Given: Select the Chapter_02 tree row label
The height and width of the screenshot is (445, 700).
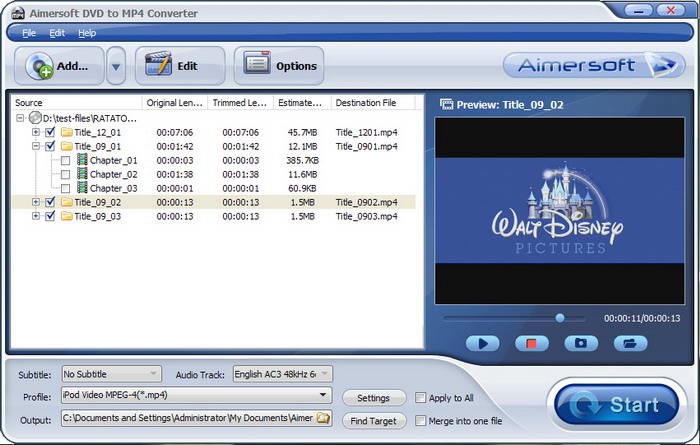Looking at the screenshot, I should [x=114, y=175].
